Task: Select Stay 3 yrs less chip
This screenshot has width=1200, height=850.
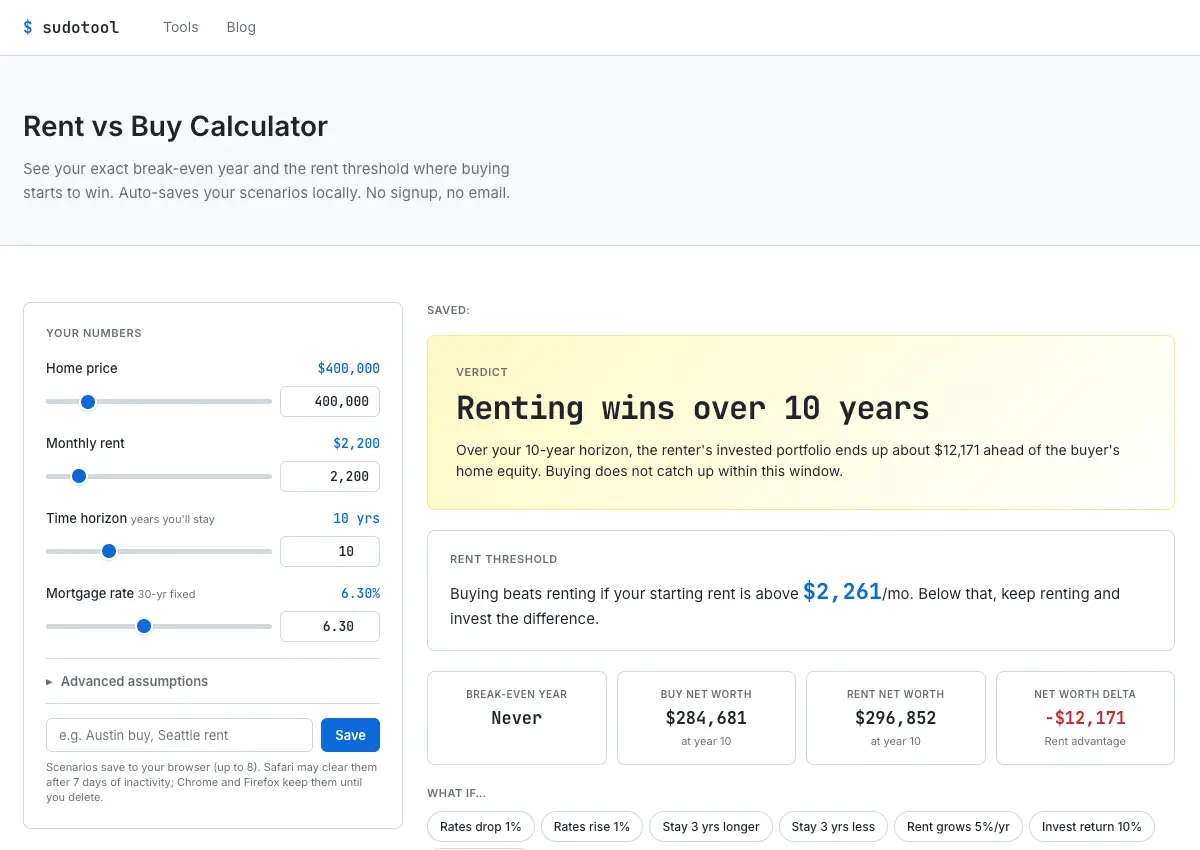Action: [x=833, y=827]
